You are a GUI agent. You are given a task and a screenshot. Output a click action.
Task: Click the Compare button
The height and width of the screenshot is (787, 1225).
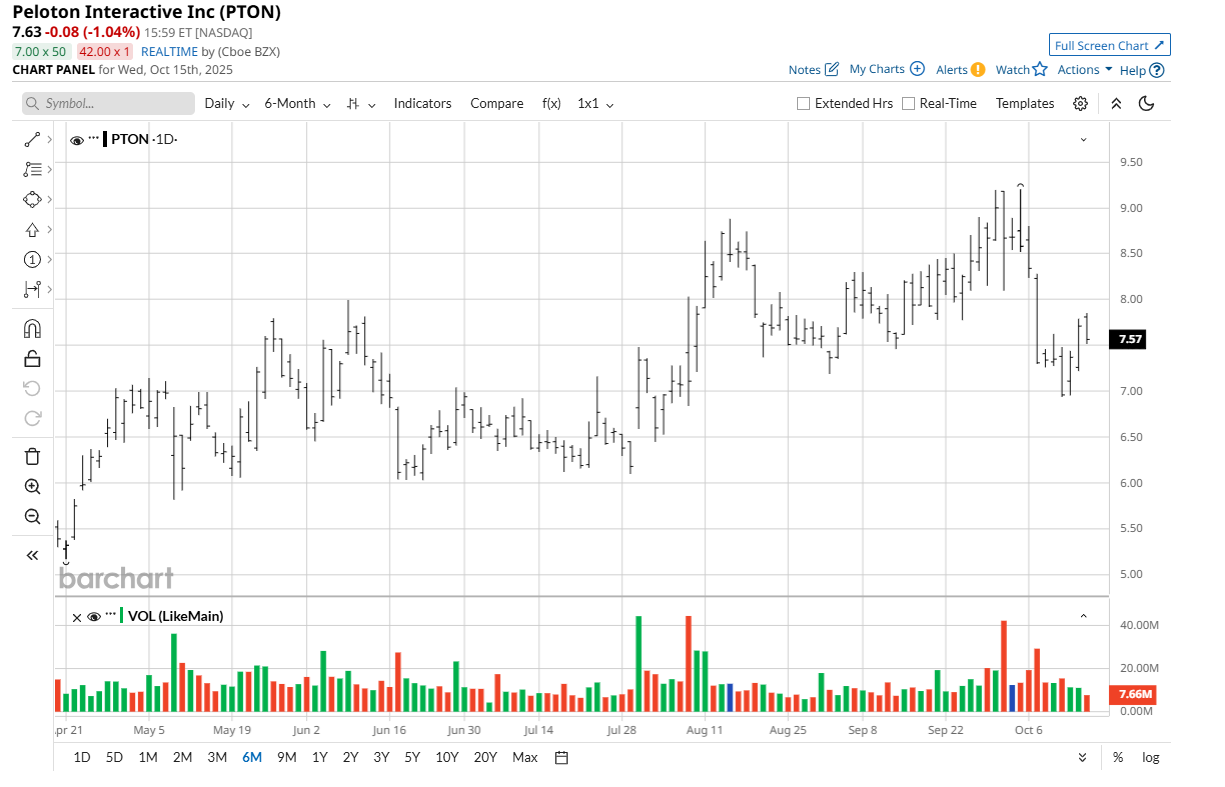[497, 103]
